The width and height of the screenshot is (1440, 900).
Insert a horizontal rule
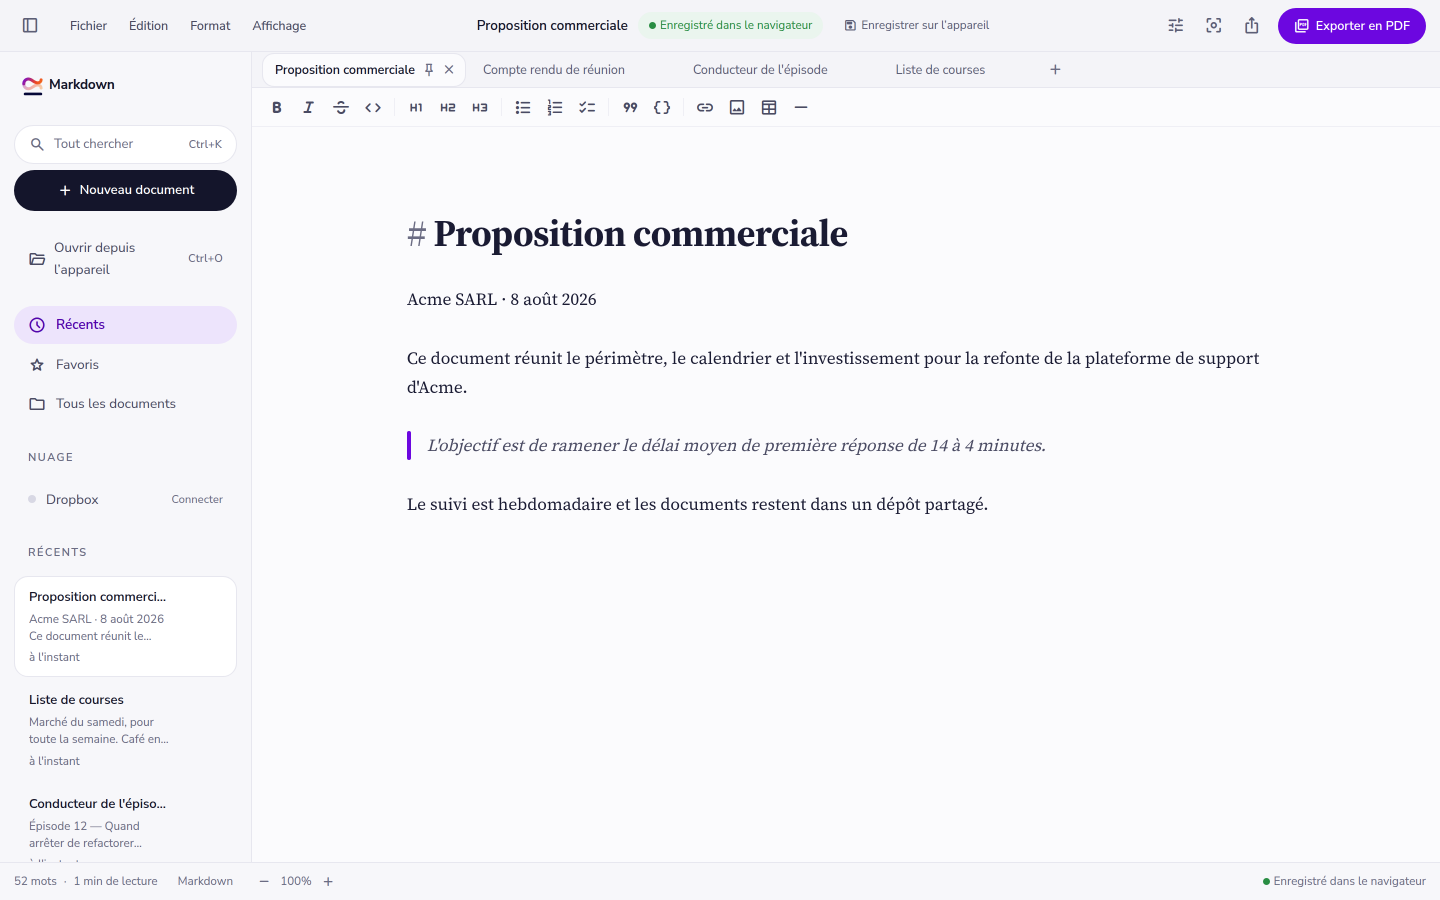click(801, 108)
